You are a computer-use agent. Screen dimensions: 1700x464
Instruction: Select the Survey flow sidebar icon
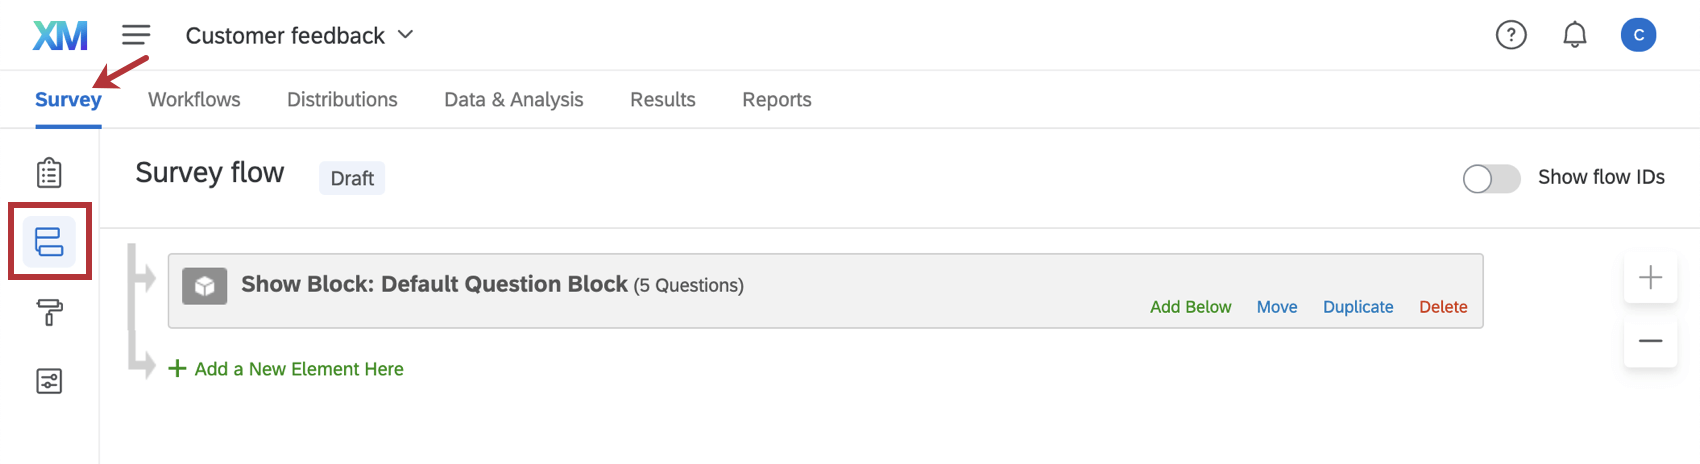[x=49, y=242]
